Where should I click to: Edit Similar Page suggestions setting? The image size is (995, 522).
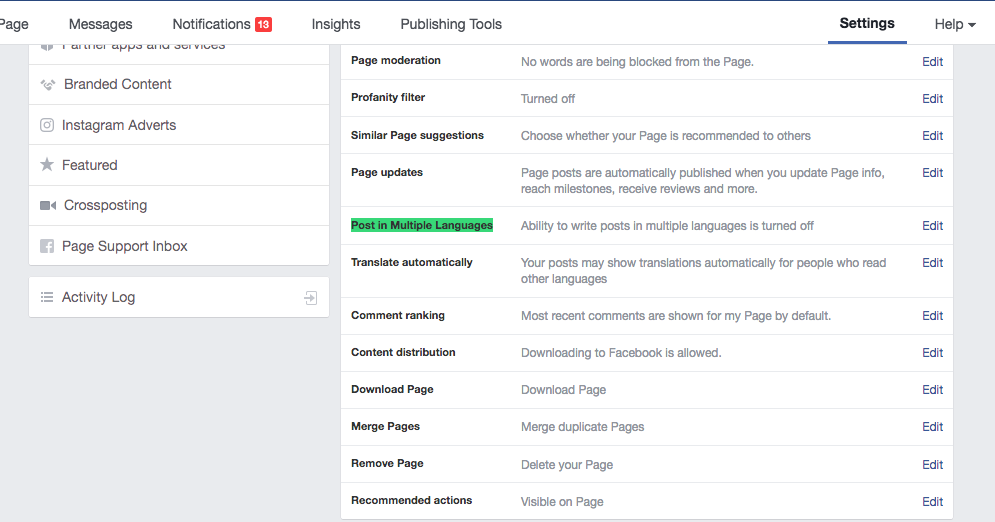(932, 136)
